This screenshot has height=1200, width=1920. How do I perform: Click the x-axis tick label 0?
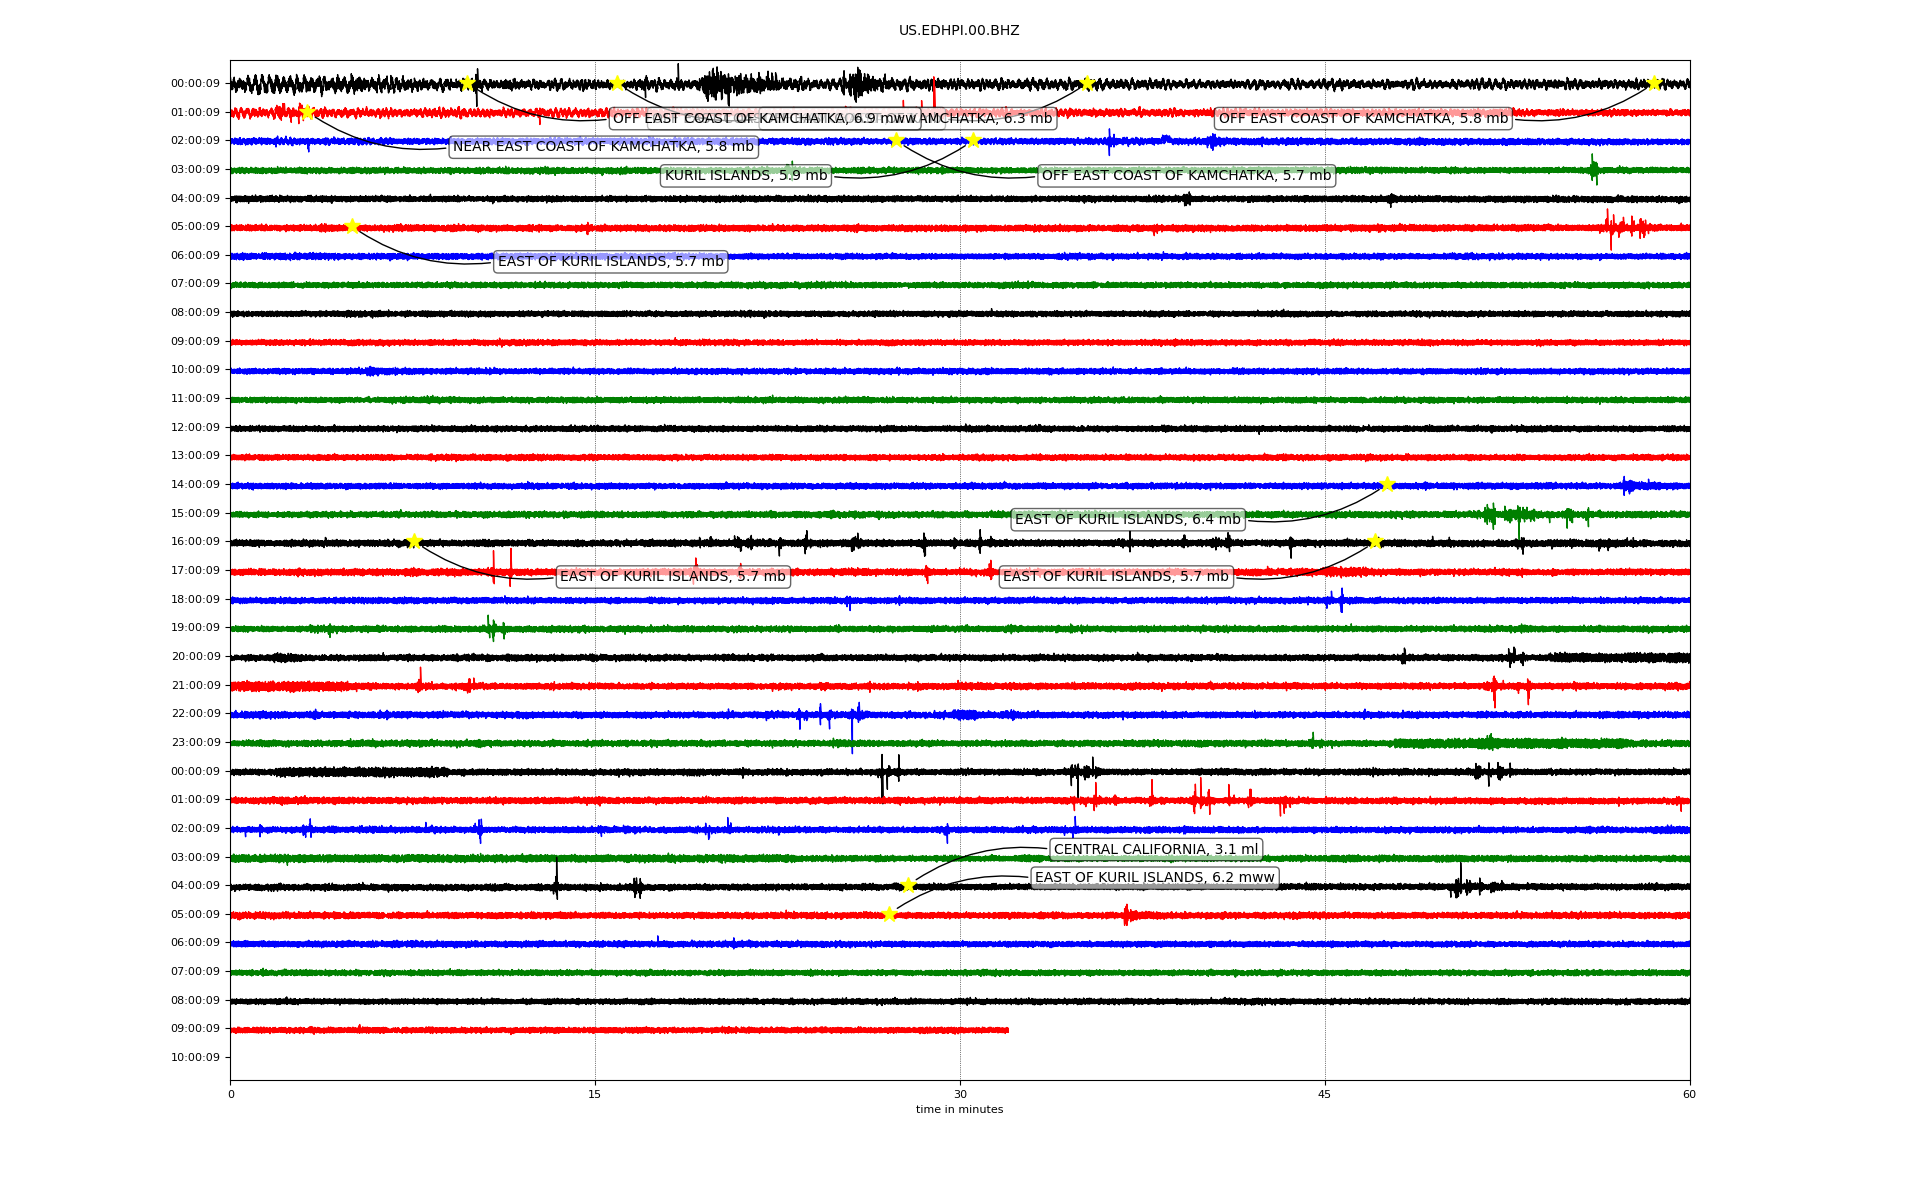point(231,1094)
